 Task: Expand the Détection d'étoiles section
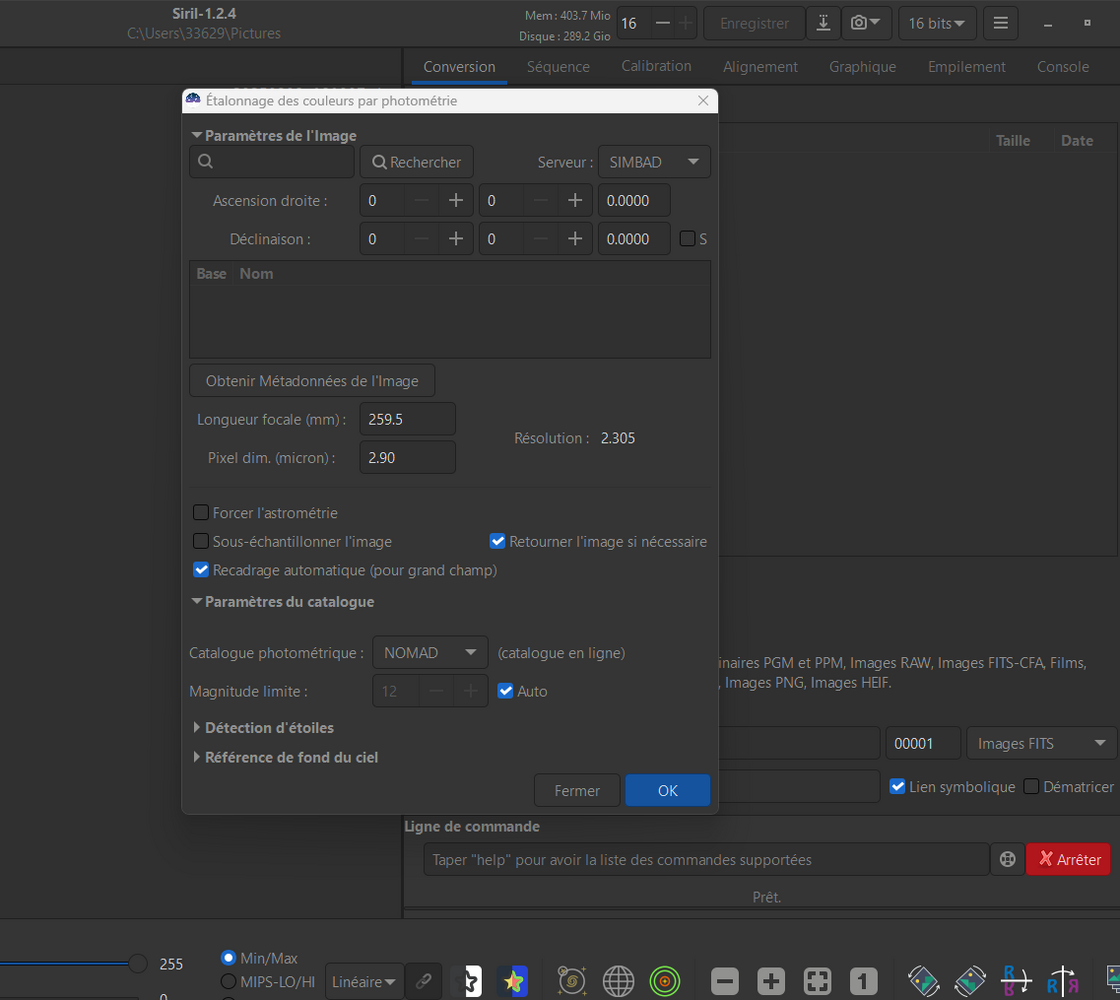coord(269,728)
